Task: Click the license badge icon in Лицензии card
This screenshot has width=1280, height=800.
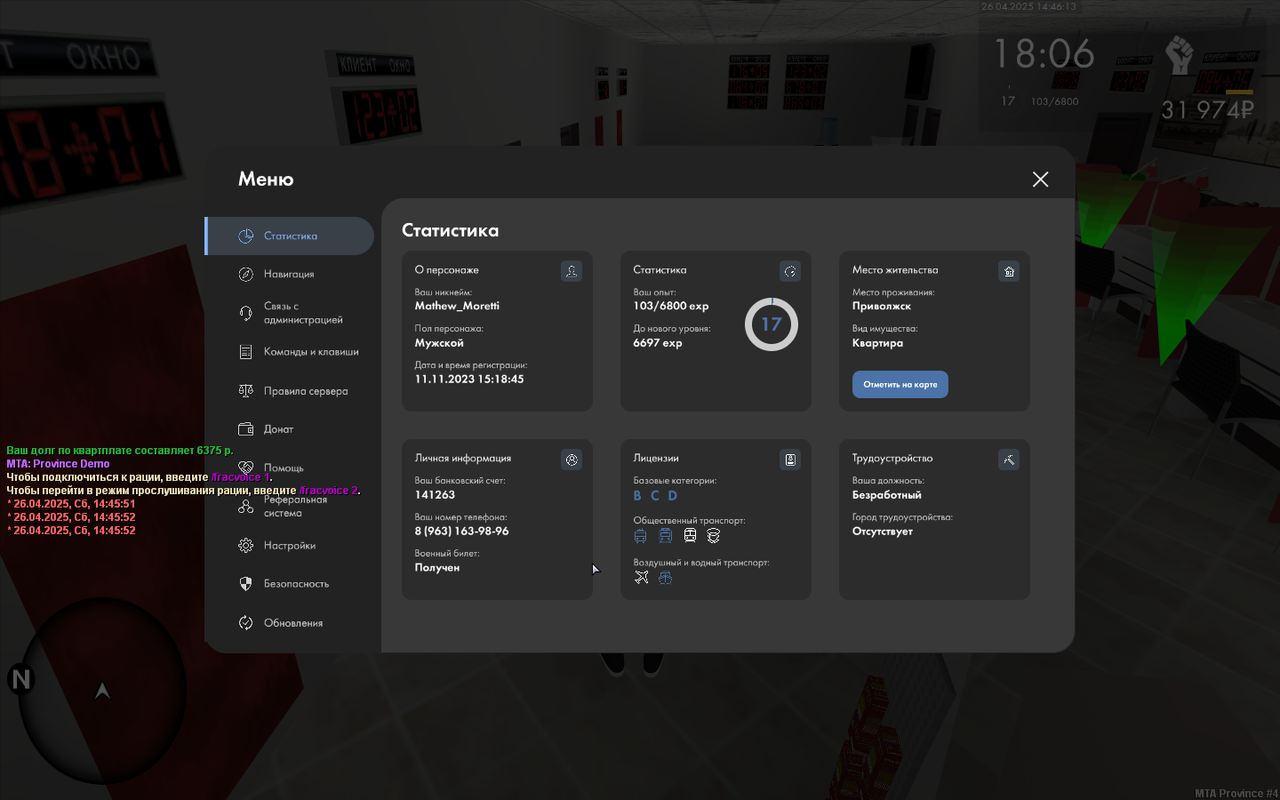Action: pos(790,460)
